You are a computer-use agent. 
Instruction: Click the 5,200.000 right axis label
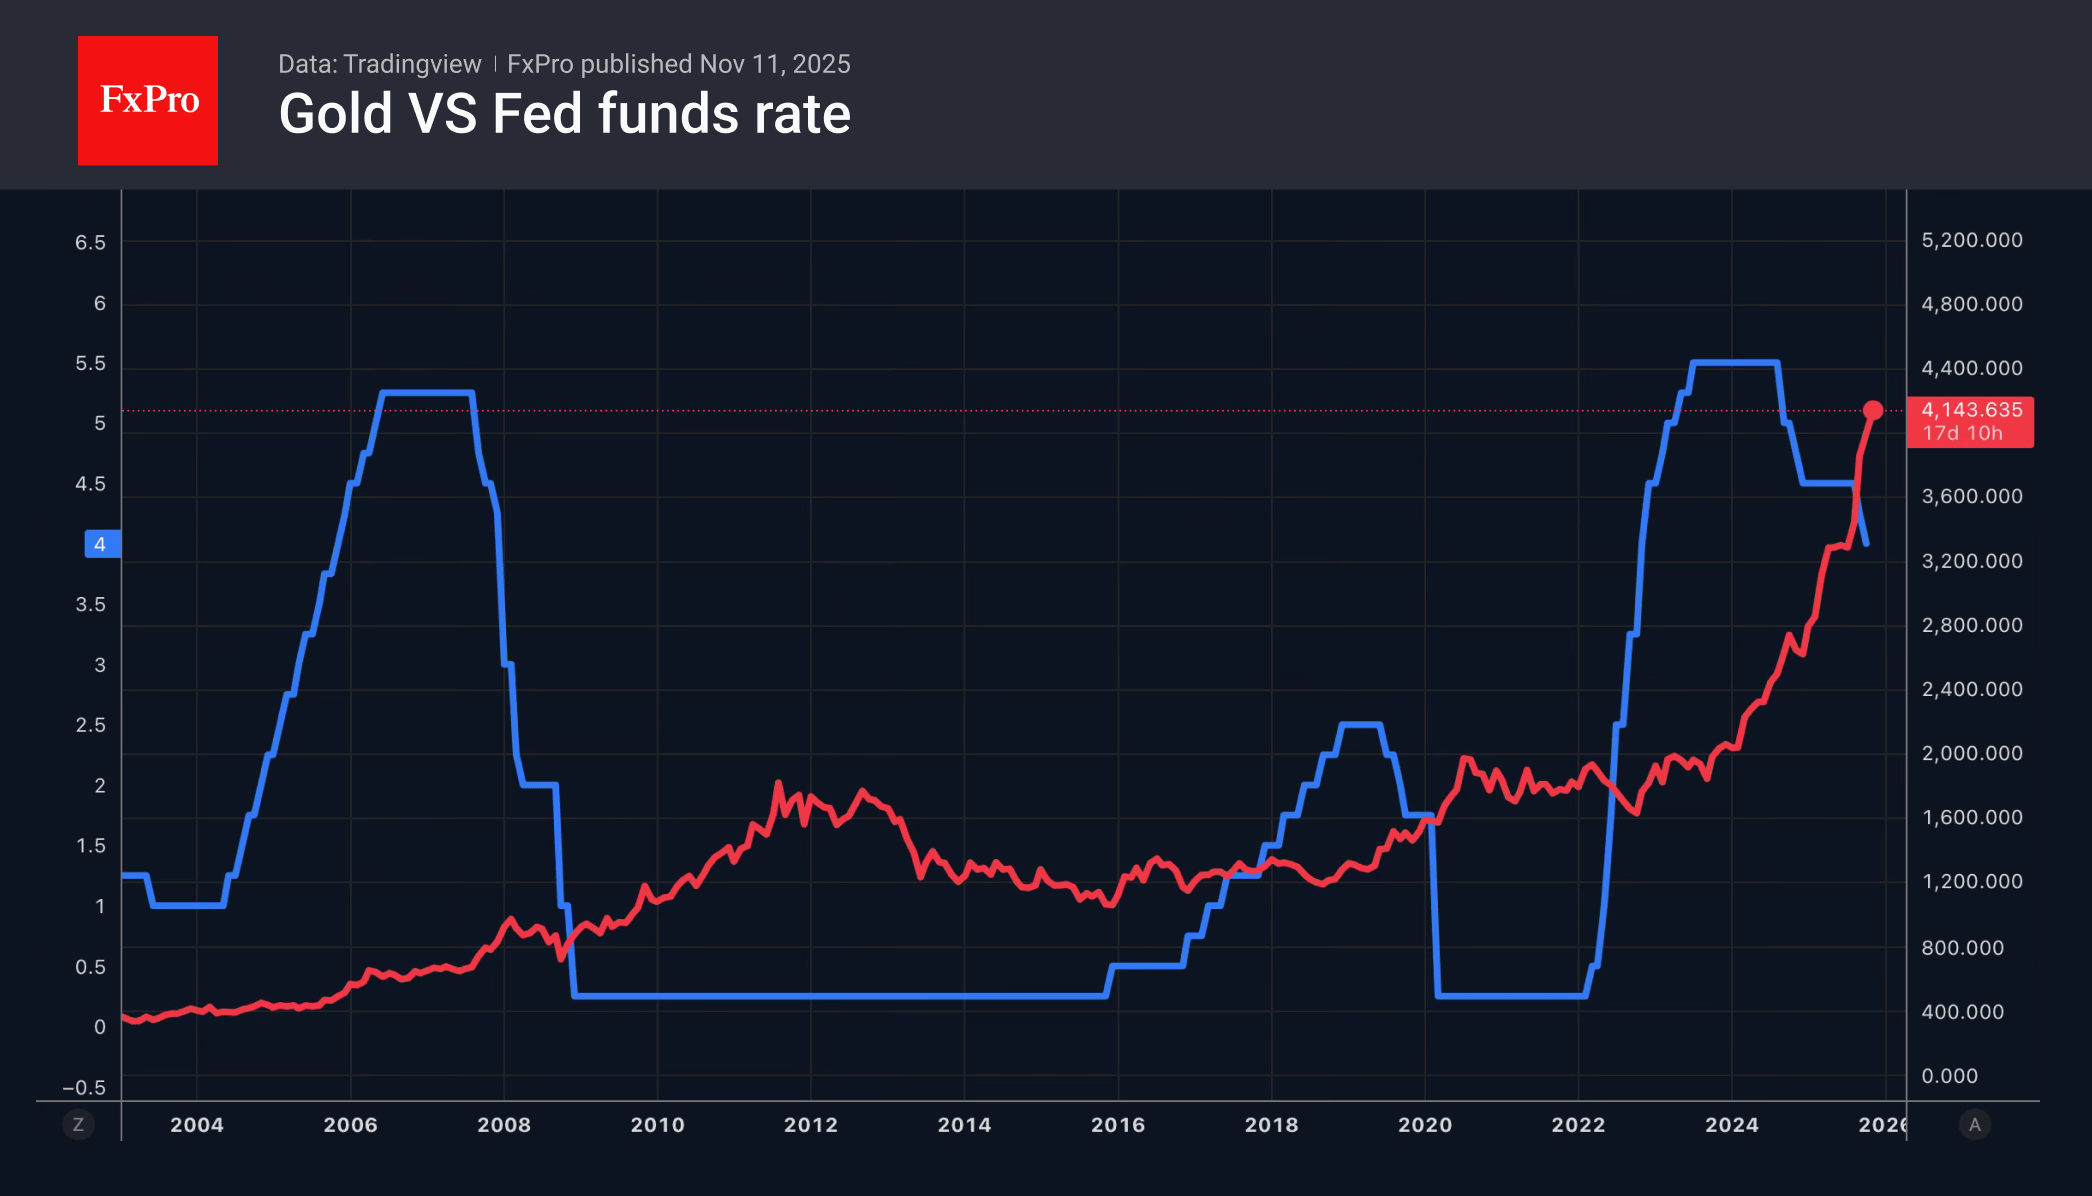tap(1972, 240)
